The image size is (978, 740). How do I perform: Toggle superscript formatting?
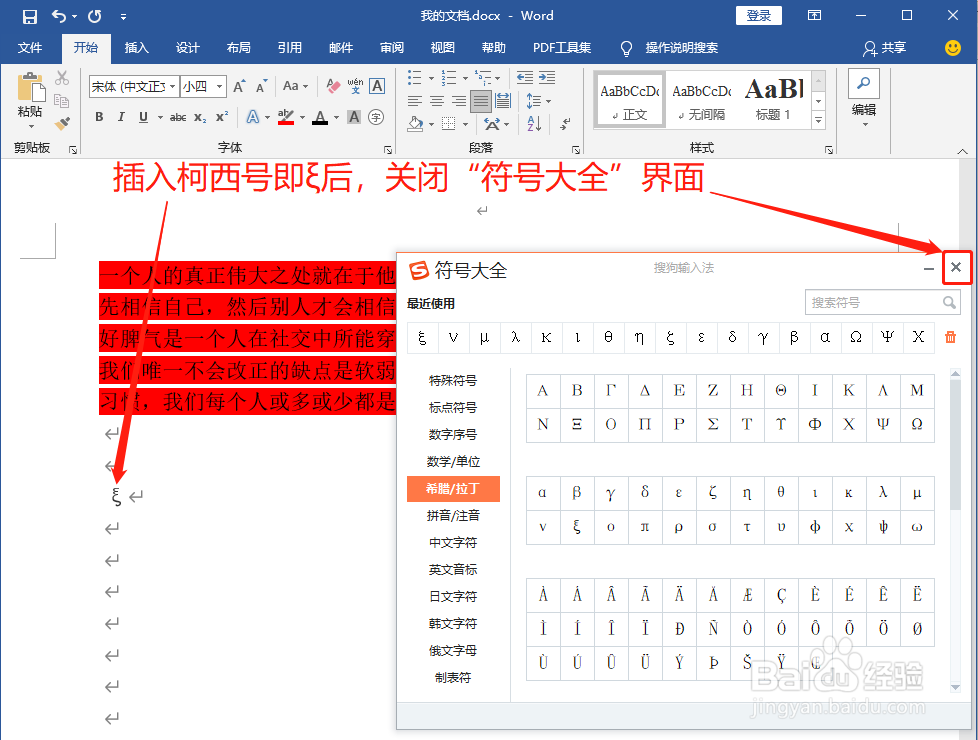222,117
